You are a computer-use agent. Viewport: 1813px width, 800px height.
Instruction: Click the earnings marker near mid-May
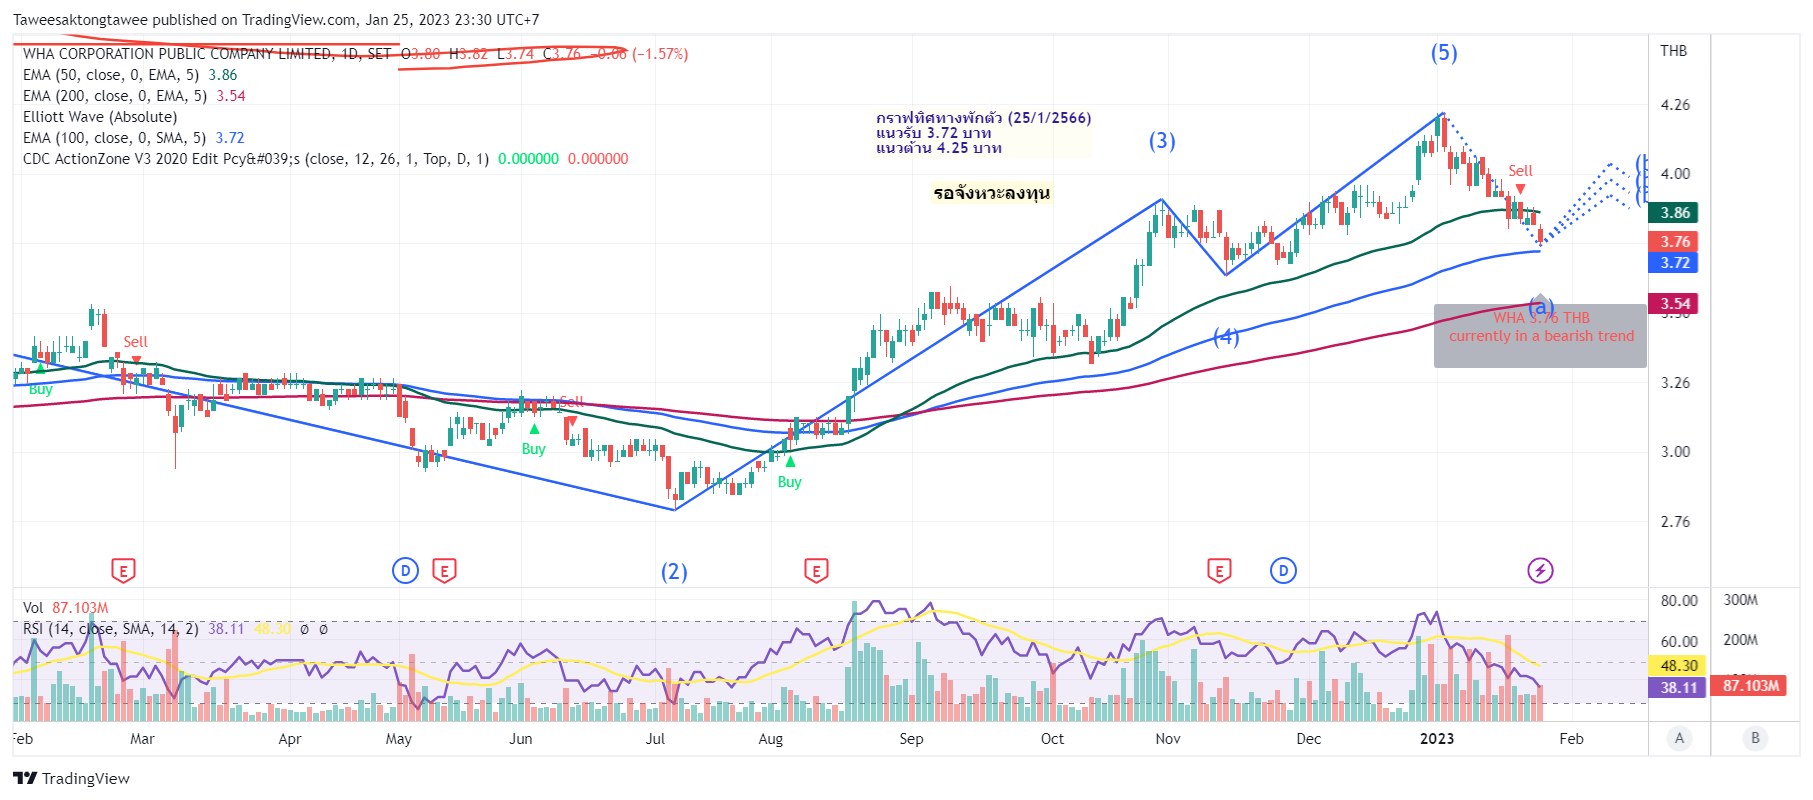[444, 571]
